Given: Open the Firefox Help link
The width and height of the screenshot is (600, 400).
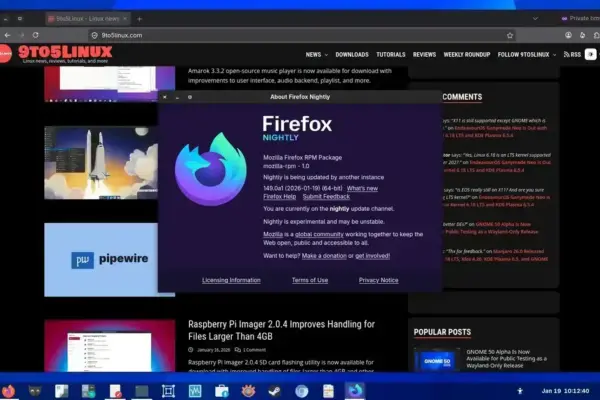Looking at the screenshot, I should pyautogui.click(x=279, y=197).
